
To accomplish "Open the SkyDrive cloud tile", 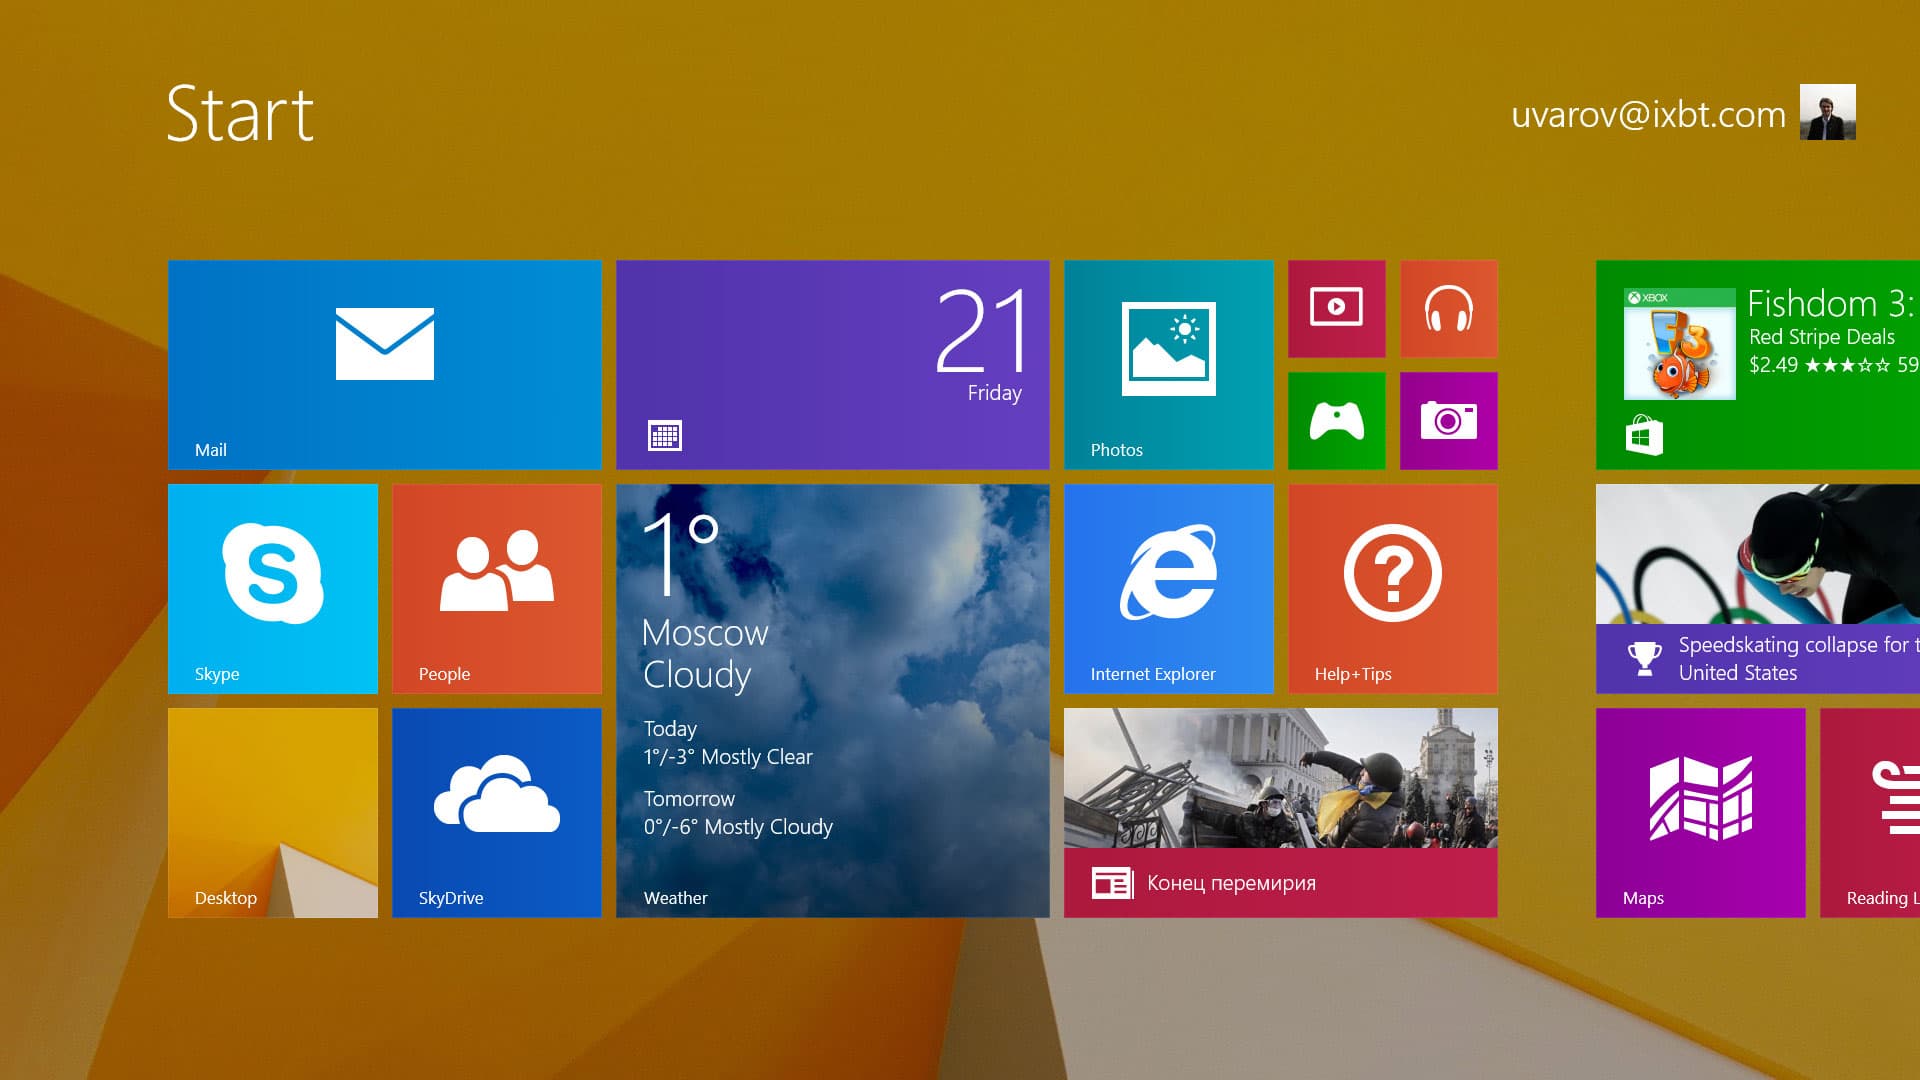I will (496, 812).
